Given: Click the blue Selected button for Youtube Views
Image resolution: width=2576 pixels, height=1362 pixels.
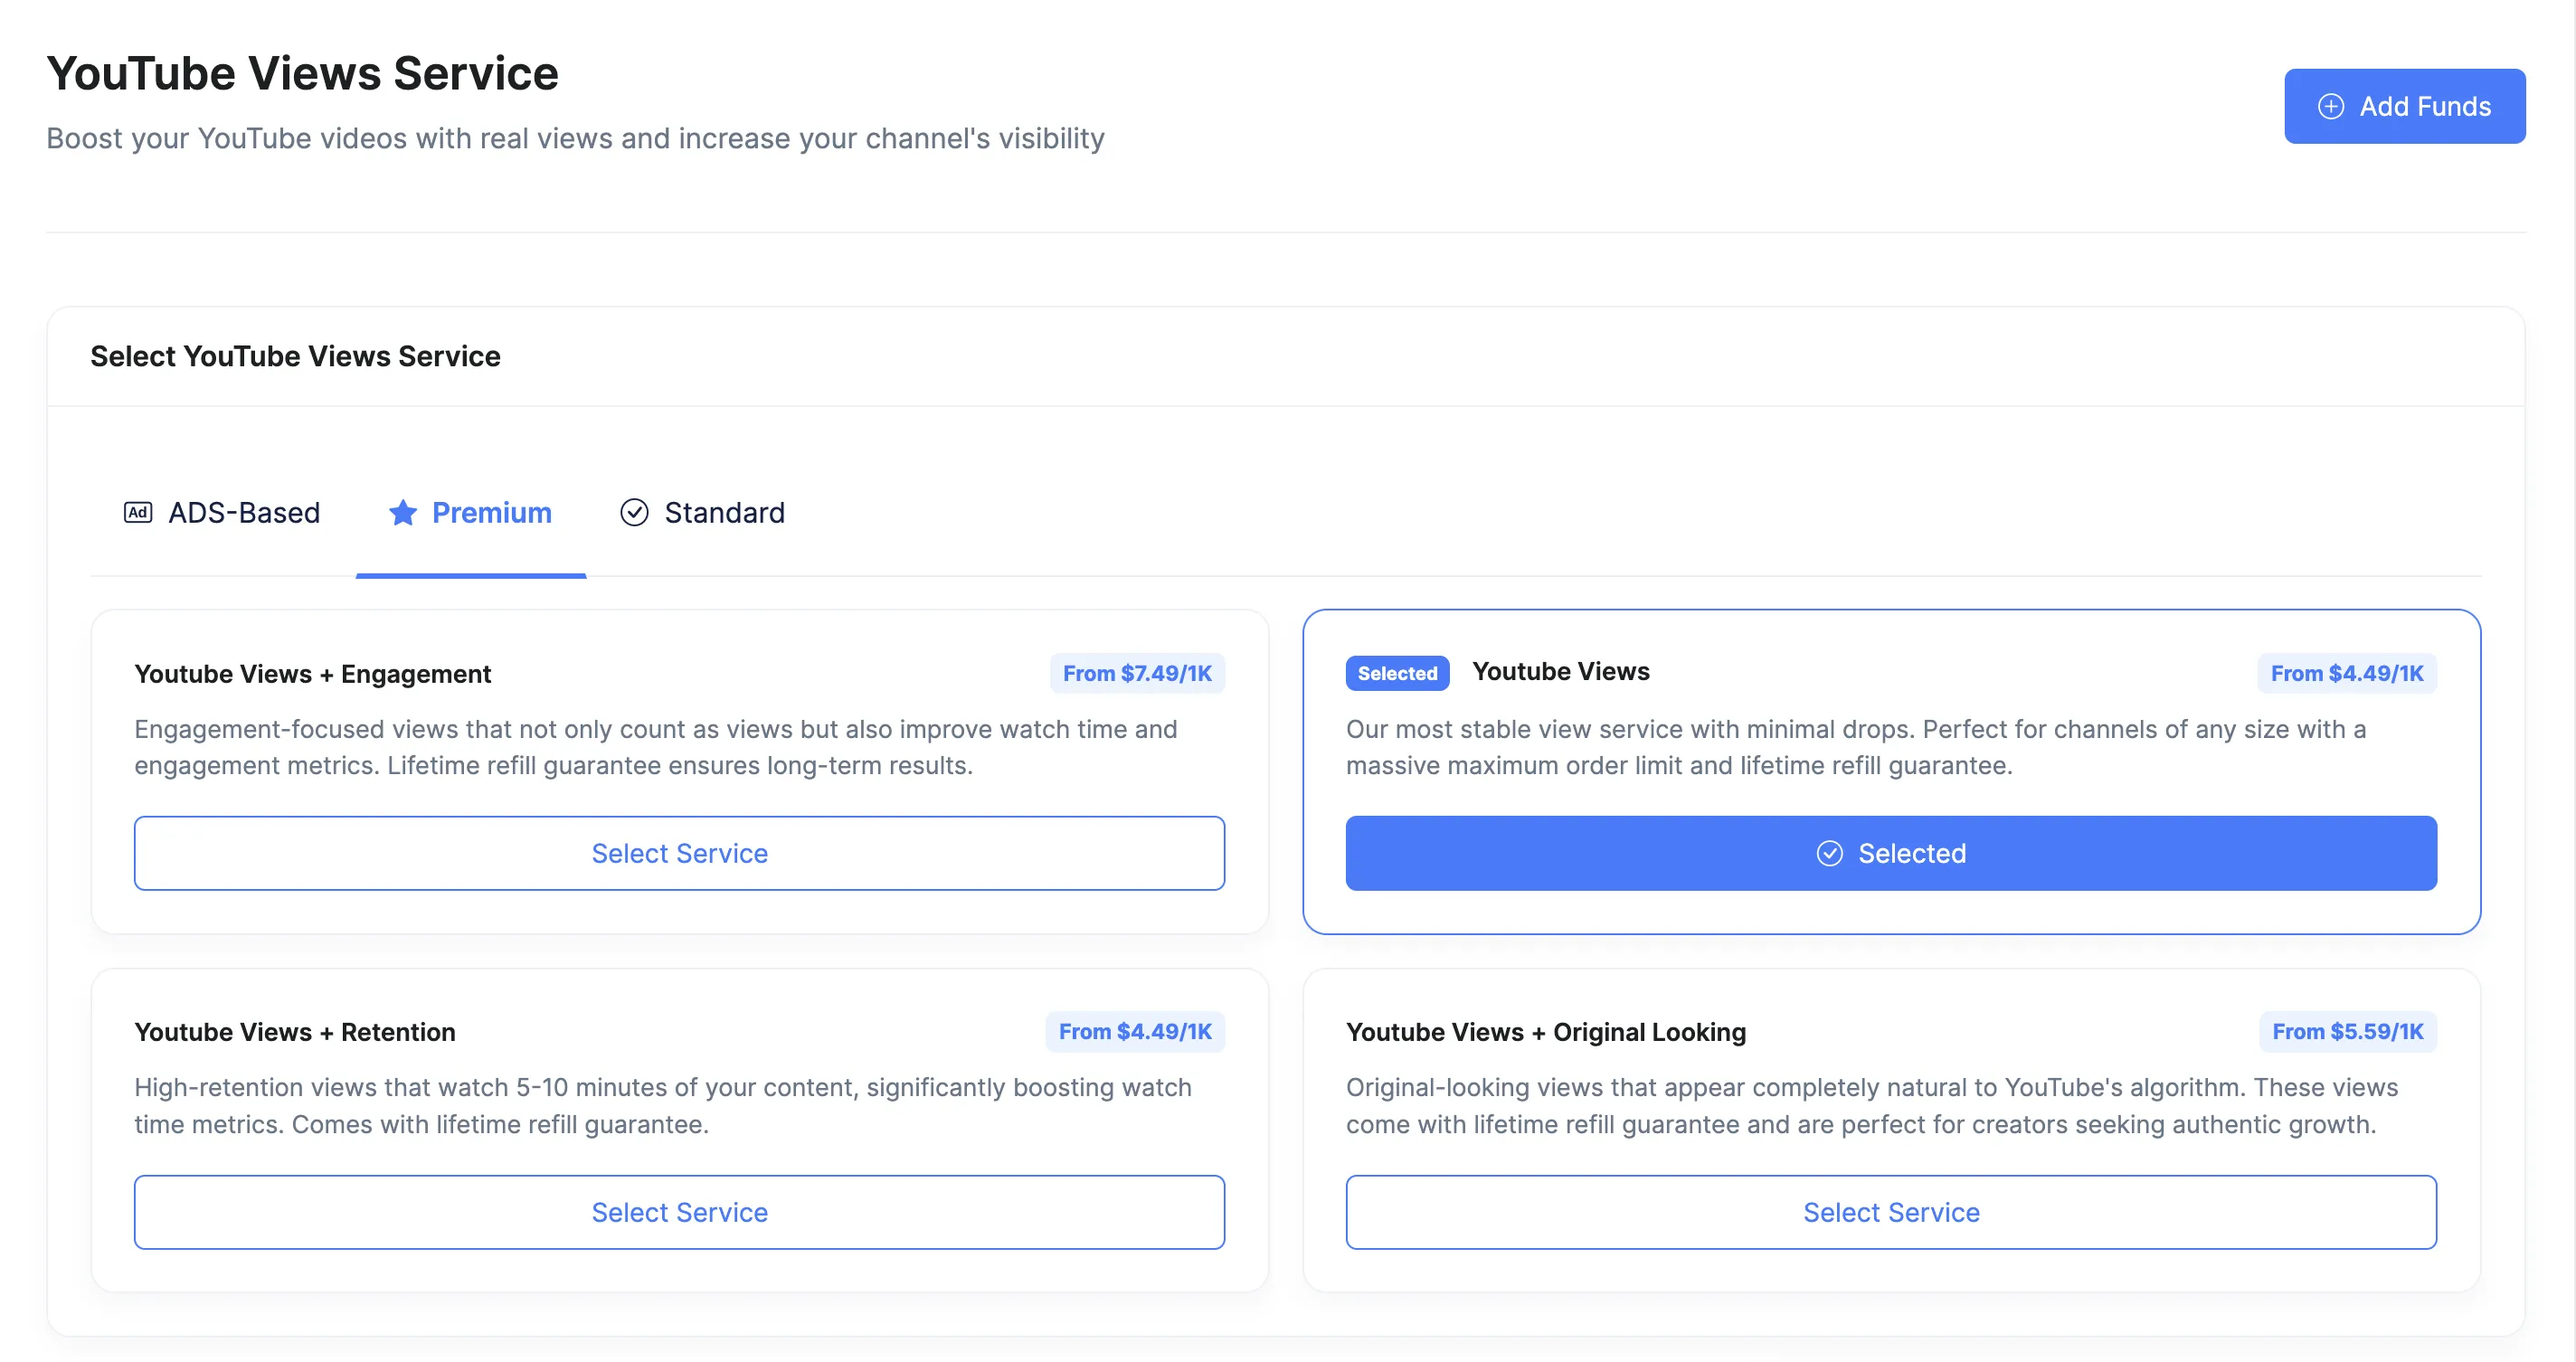Looking at the screenshot, I should click(1890, 853).
